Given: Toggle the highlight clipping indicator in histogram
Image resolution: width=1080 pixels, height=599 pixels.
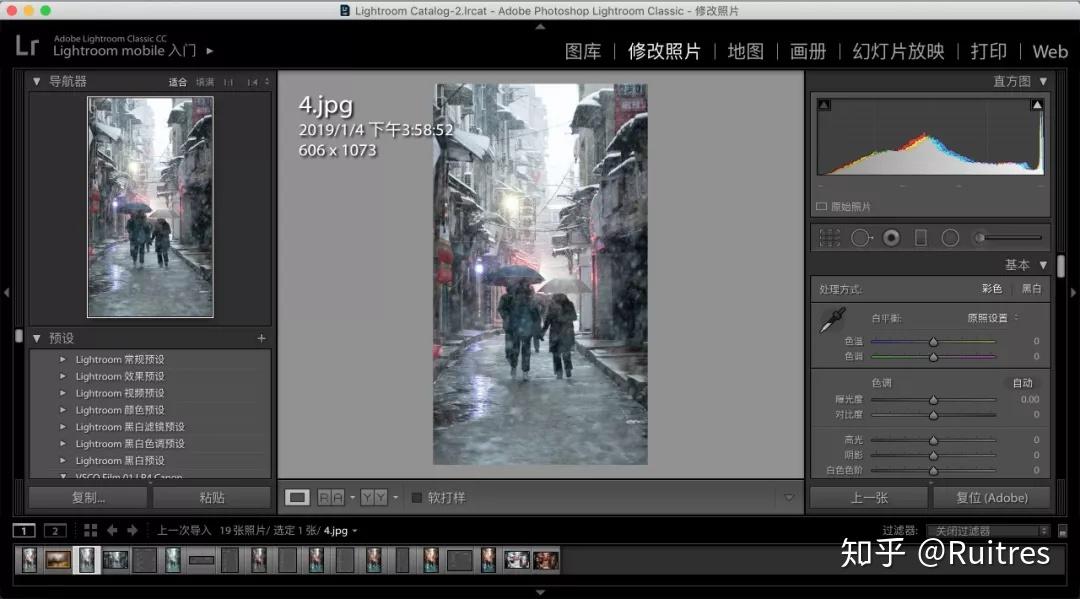Looking at the screenshot, I should point(1037,105).
